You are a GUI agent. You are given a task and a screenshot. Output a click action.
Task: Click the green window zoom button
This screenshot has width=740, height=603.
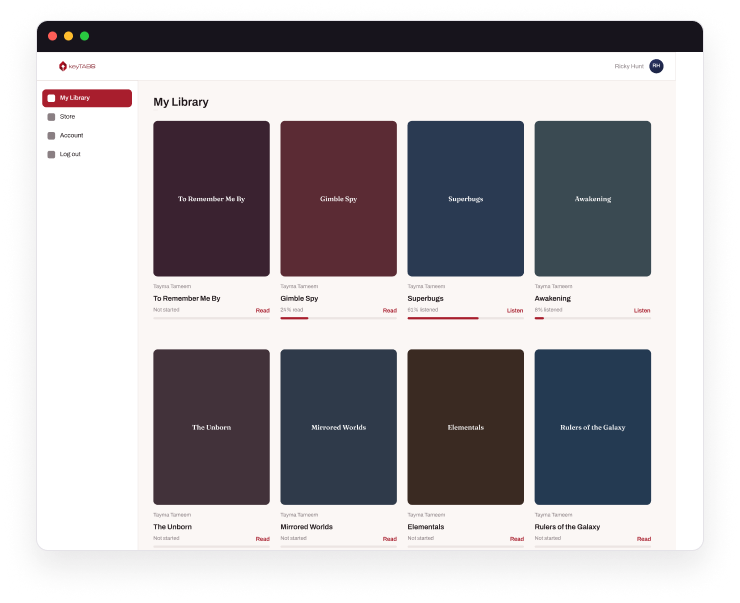click(x=84, y=36)
